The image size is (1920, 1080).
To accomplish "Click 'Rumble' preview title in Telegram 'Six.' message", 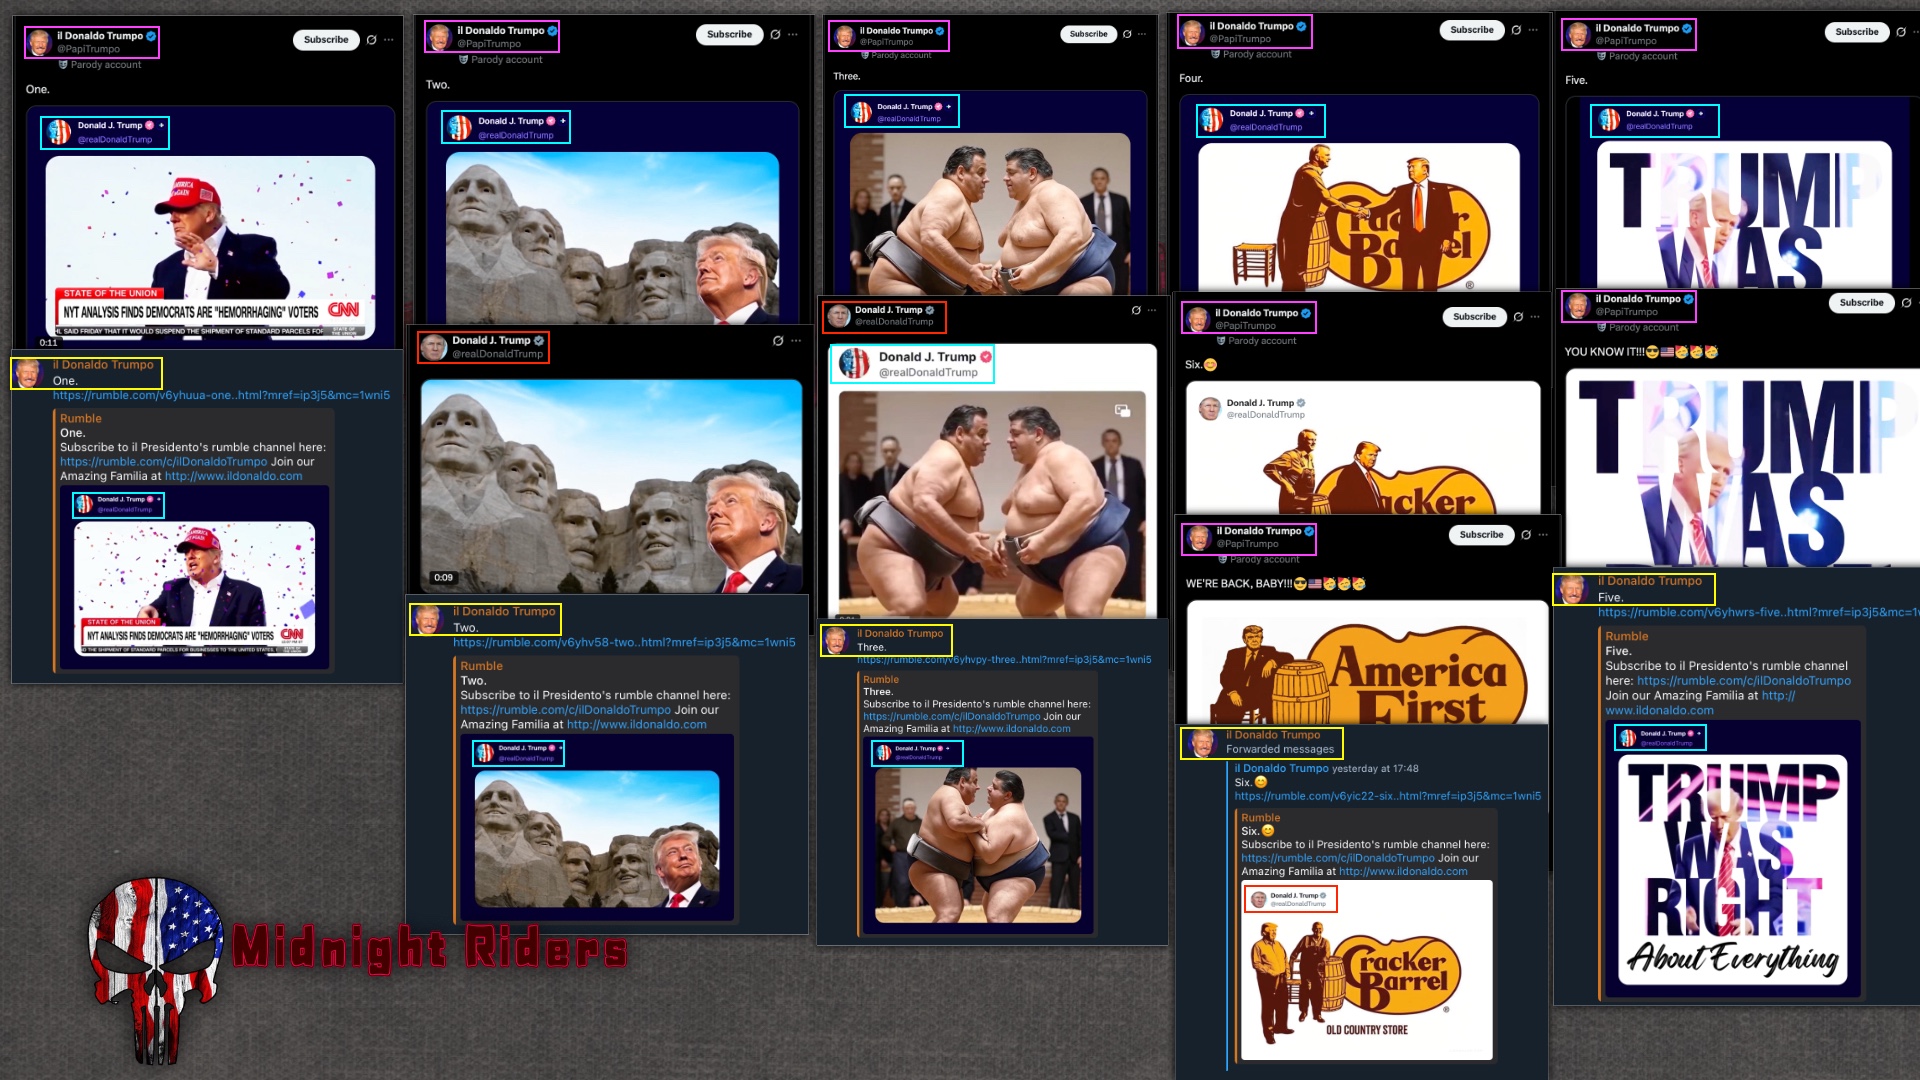I will 1260,818.
